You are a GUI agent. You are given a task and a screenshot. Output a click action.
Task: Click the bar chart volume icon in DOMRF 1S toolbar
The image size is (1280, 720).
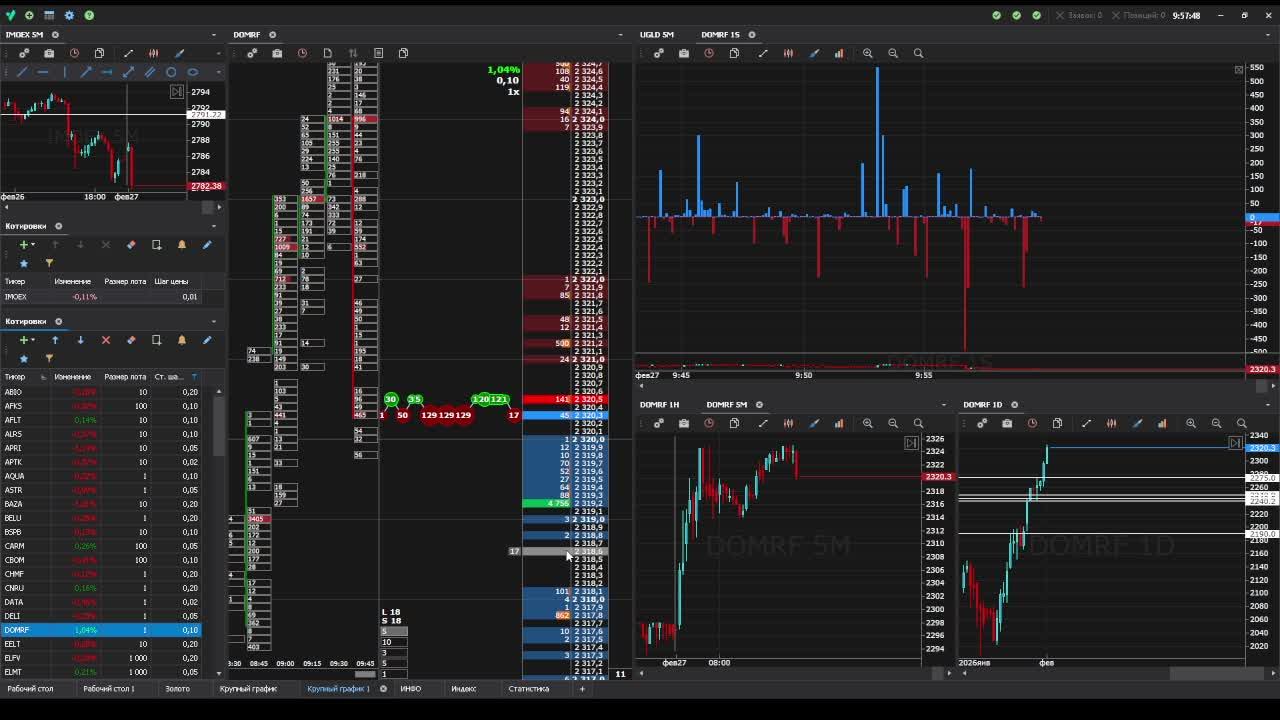pyautogui.click(x=839, y=53)
